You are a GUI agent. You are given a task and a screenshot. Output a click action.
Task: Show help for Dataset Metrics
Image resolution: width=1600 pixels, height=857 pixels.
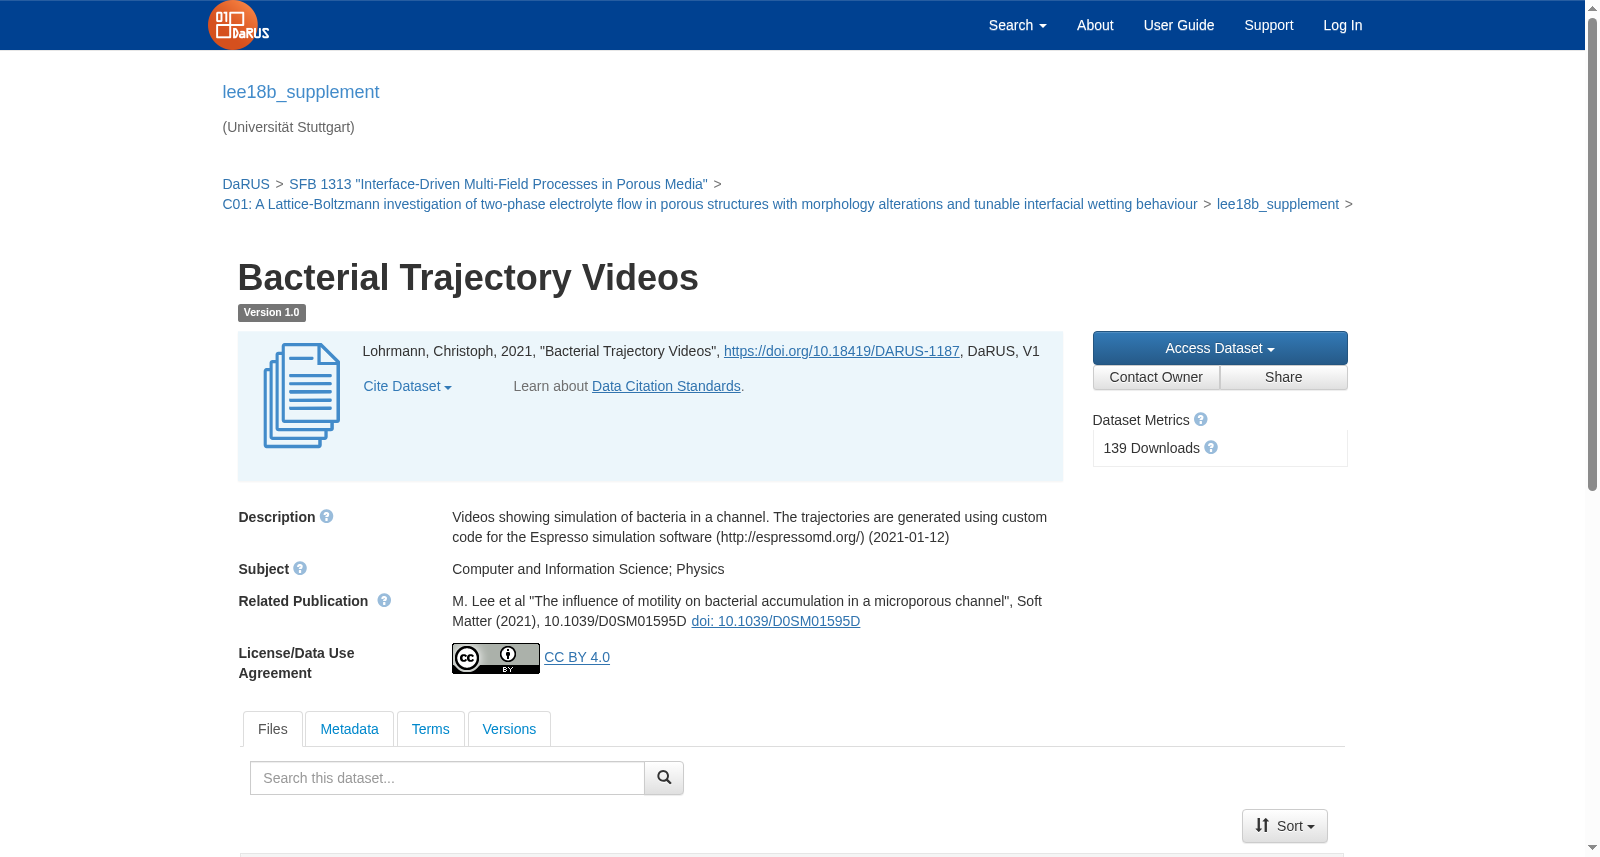click(1201, 420)
